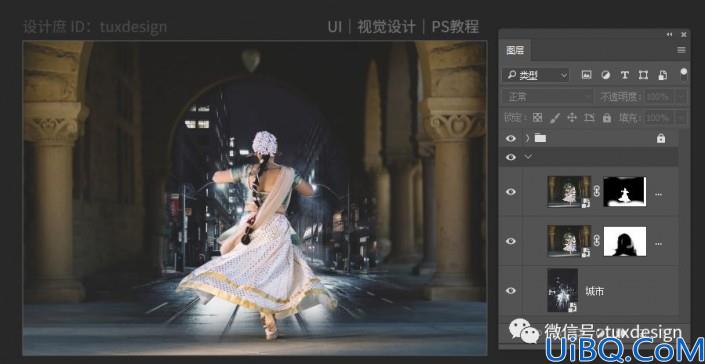Expand the locked folder group
This screenshot has height=364, width=705.
[527, 138]
